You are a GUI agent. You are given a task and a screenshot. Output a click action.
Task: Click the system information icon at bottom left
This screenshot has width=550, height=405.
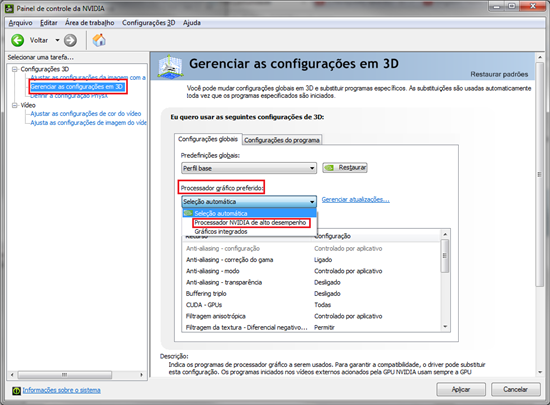point(16,390)
